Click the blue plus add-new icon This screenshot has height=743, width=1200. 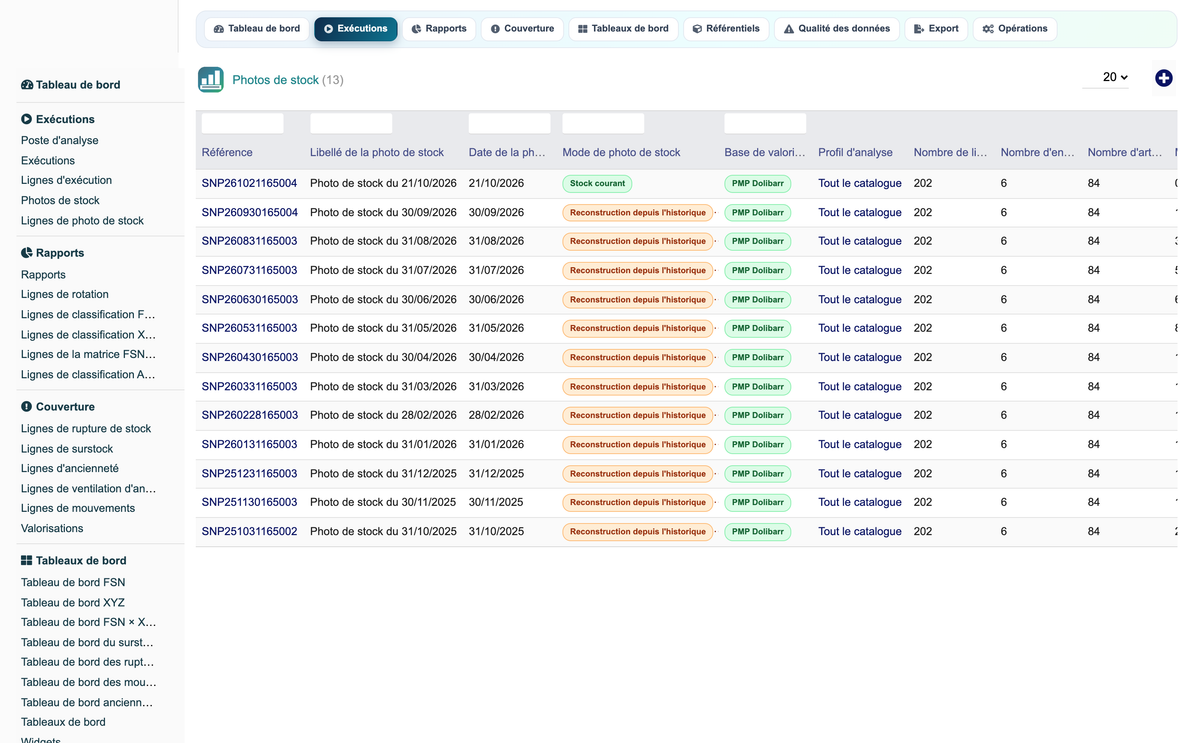click(x=1164, y=78)
